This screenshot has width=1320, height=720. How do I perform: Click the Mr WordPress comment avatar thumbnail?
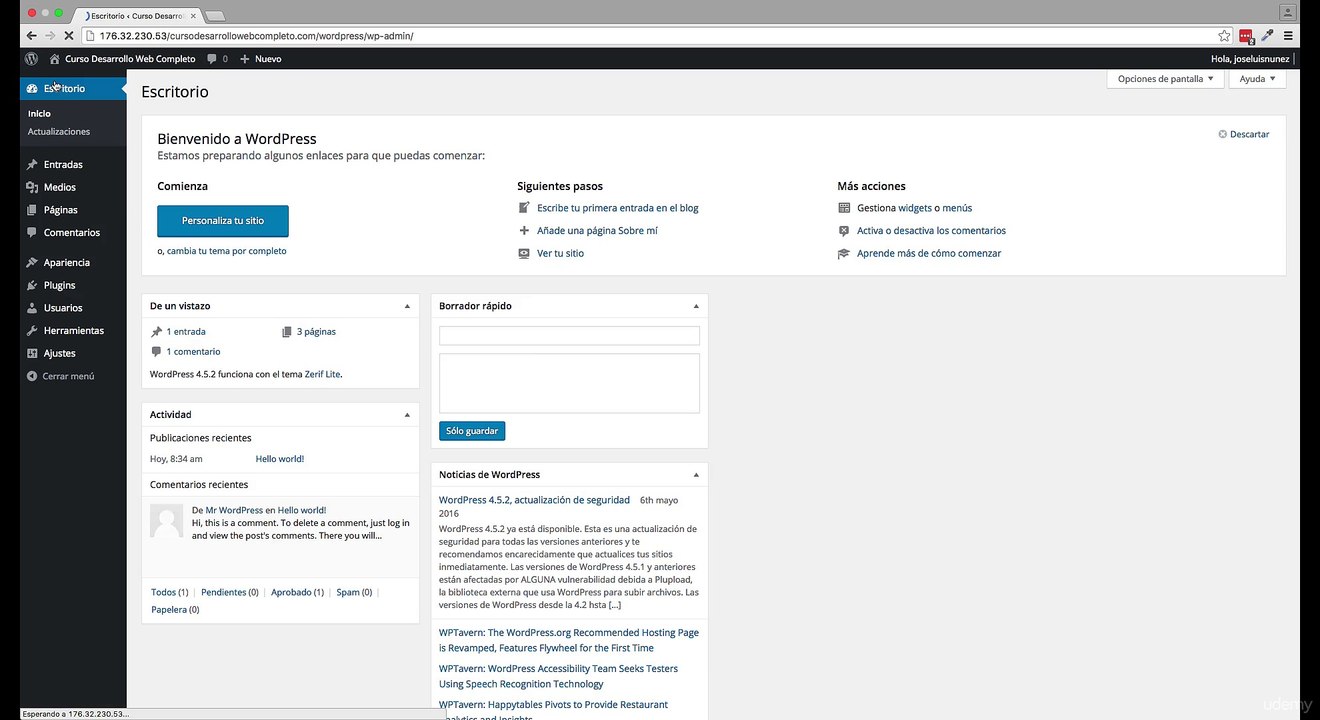(166, 520)
